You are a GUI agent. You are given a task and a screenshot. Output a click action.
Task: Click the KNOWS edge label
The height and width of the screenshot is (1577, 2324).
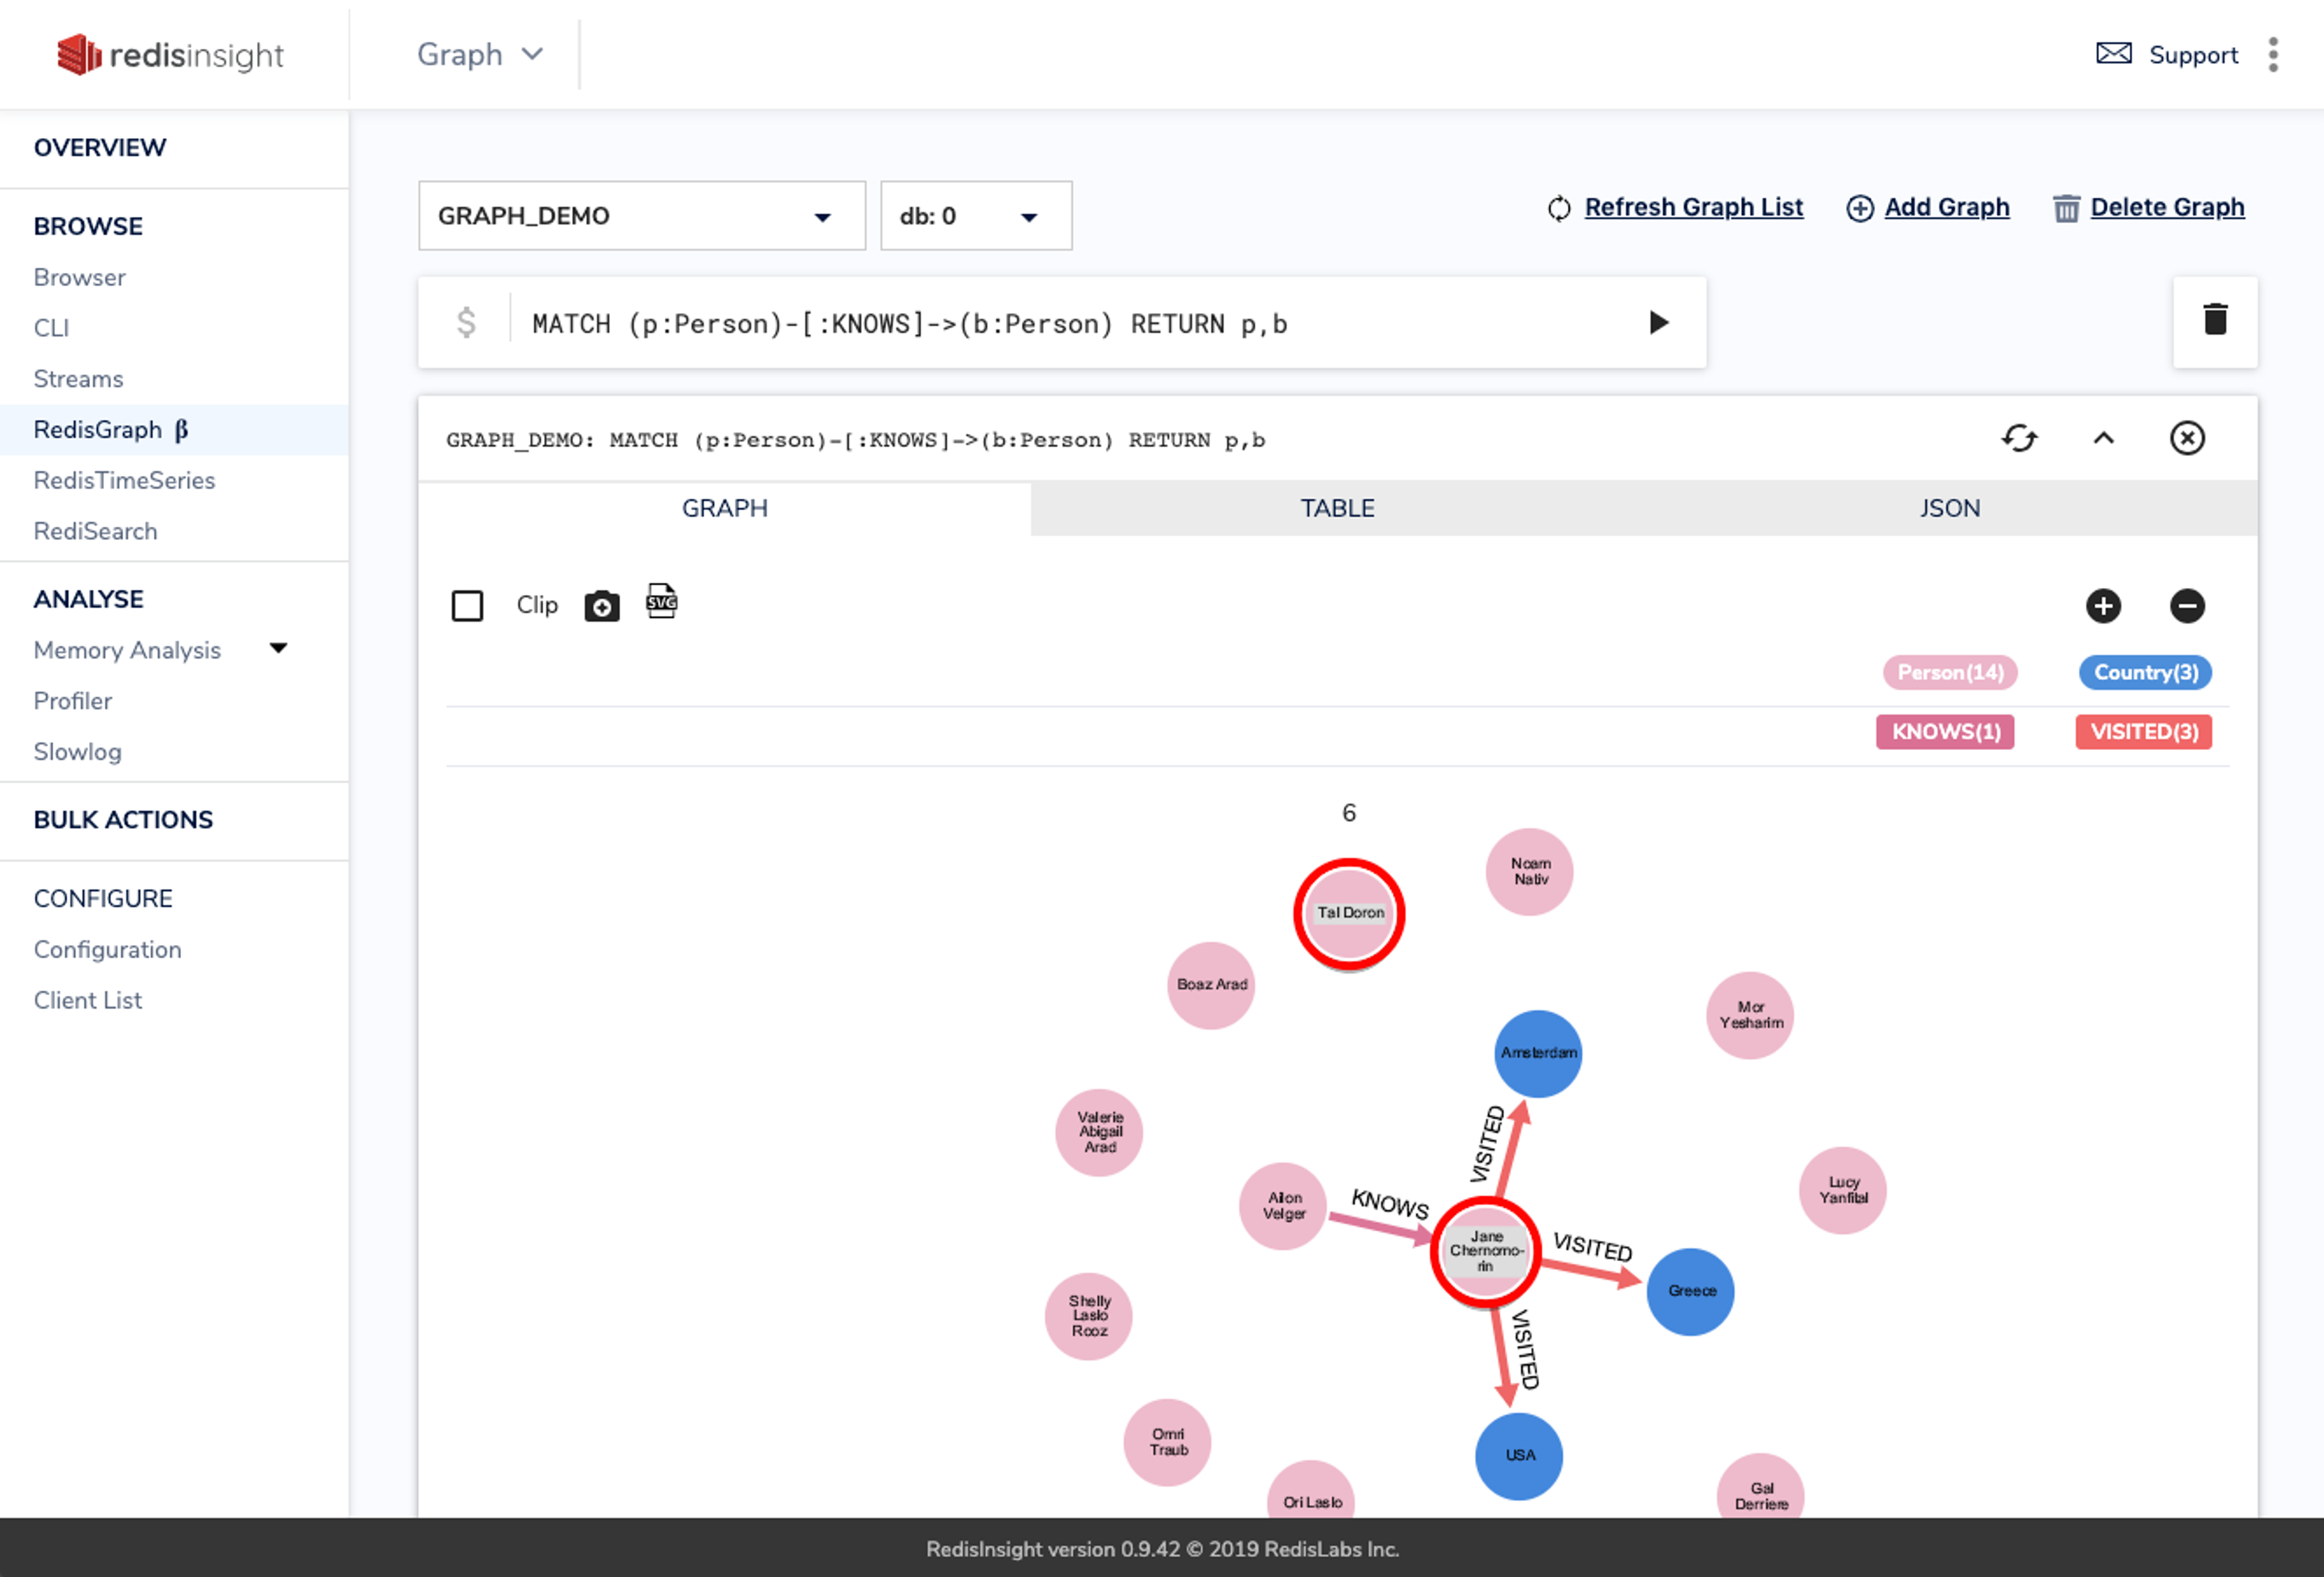pyautogui.click(x=1390, y=1204)
